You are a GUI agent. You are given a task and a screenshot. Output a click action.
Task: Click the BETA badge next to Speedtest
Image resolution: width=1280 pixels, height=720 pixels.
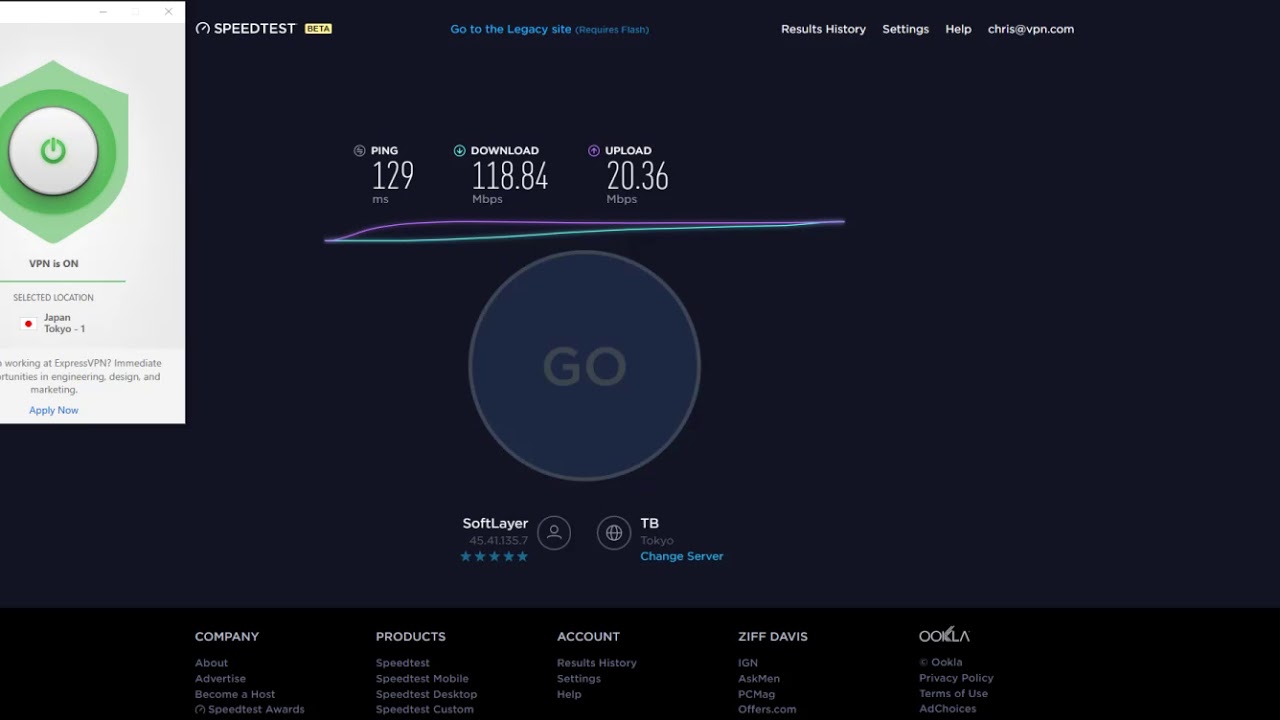click(318, 29)
